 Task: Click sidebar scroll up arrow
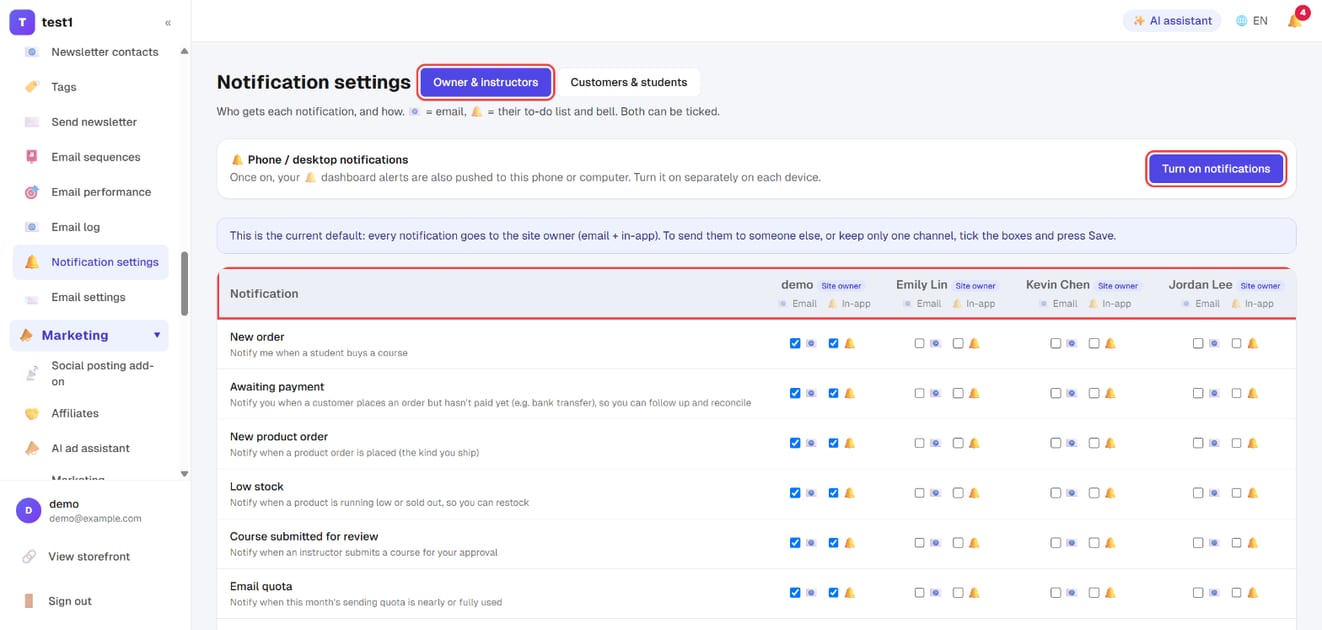click(184, 52)
